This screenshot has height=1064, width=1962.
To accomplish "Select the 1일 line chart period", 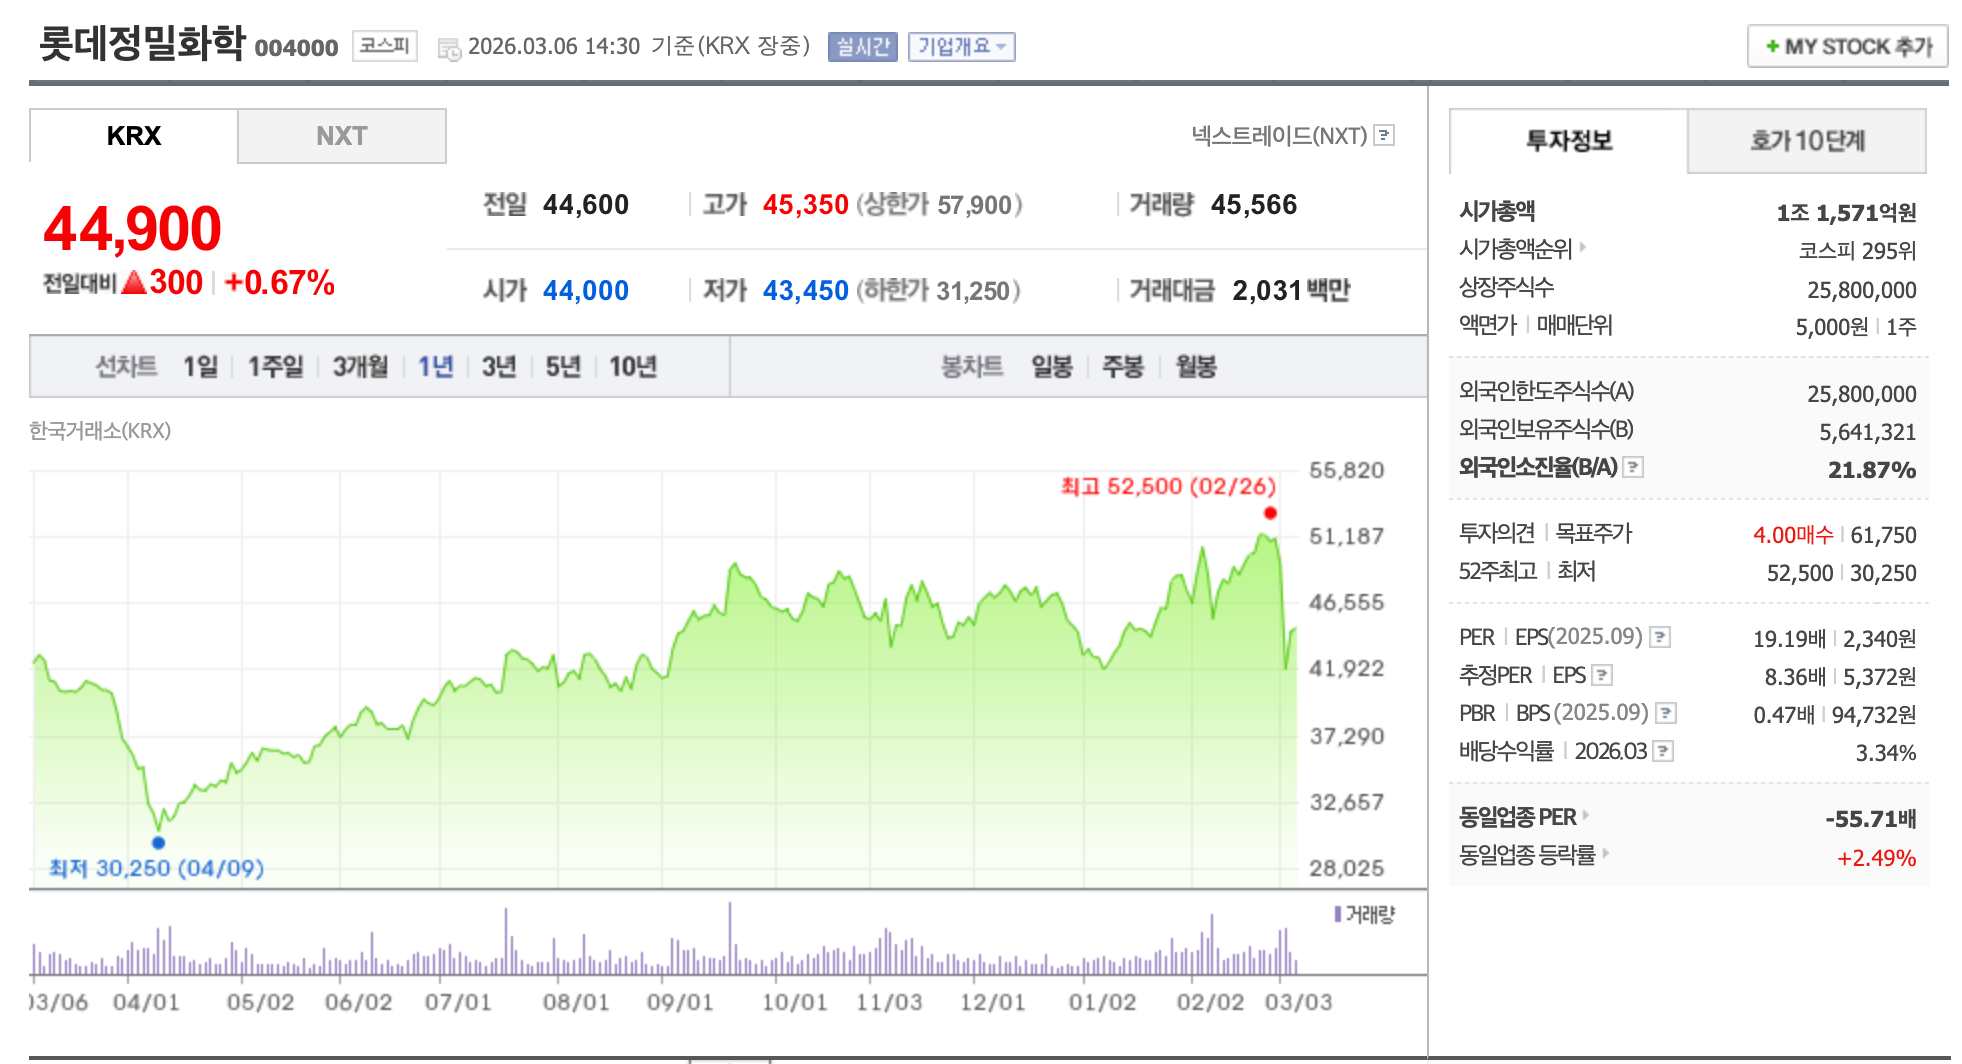I will point(200,367).
